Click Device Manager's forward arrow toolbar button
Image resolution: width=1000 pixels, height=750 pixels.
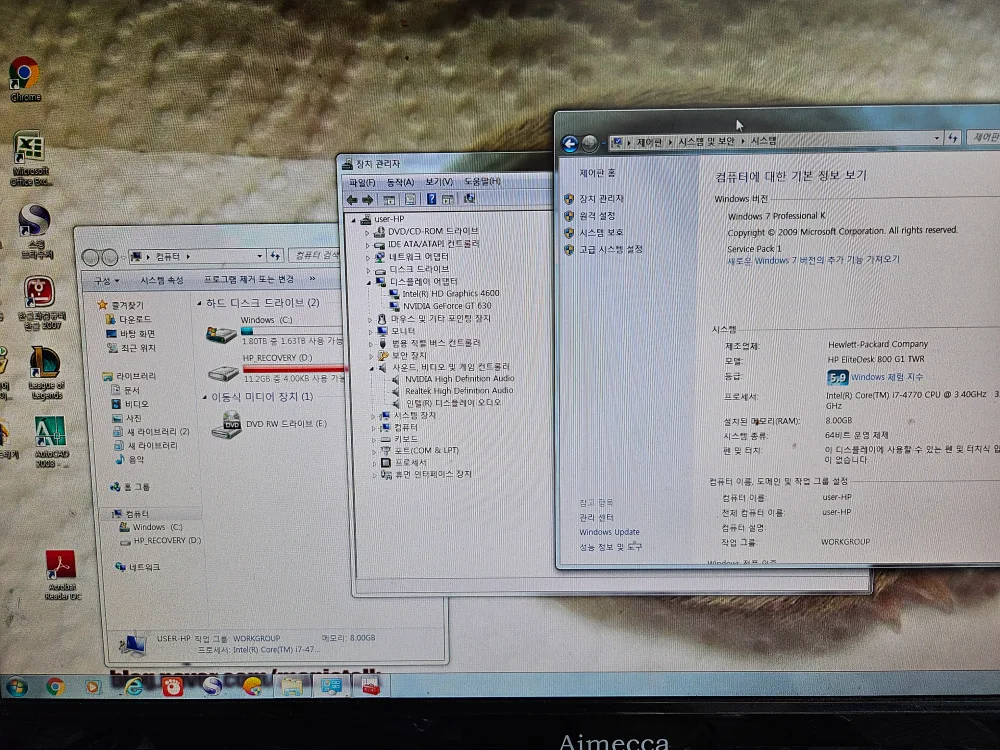(367, 200)
